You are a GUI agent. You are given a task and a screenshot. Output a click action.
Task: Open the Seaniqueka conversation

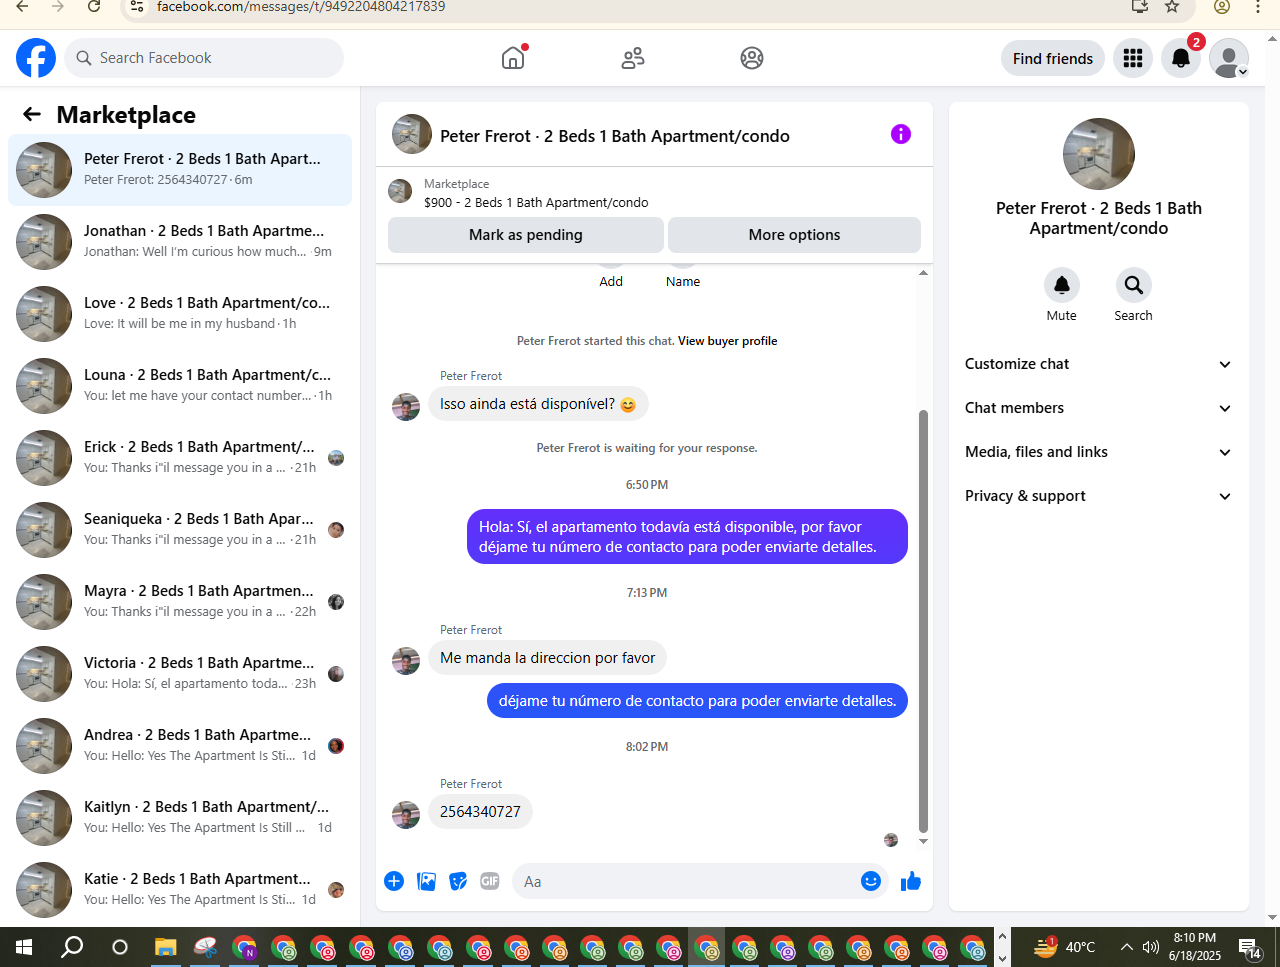click(180, 530)
